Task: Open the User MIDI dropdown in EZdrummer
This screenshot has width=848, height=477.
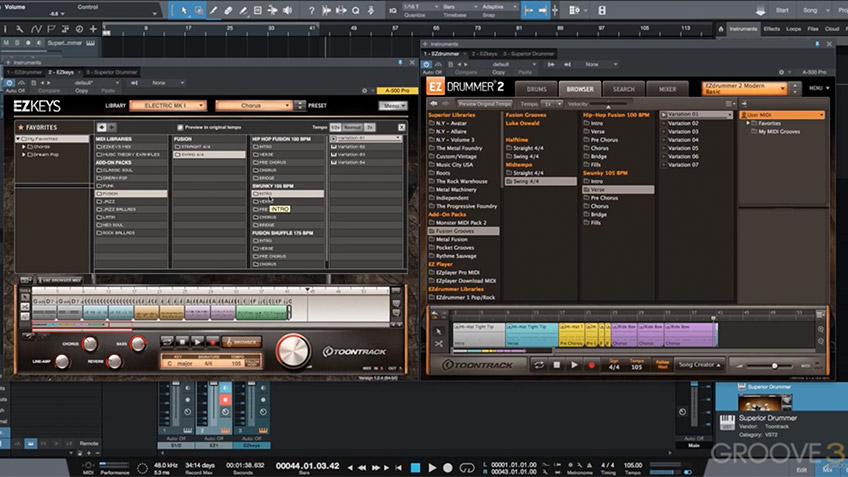Action: point(782,115)
